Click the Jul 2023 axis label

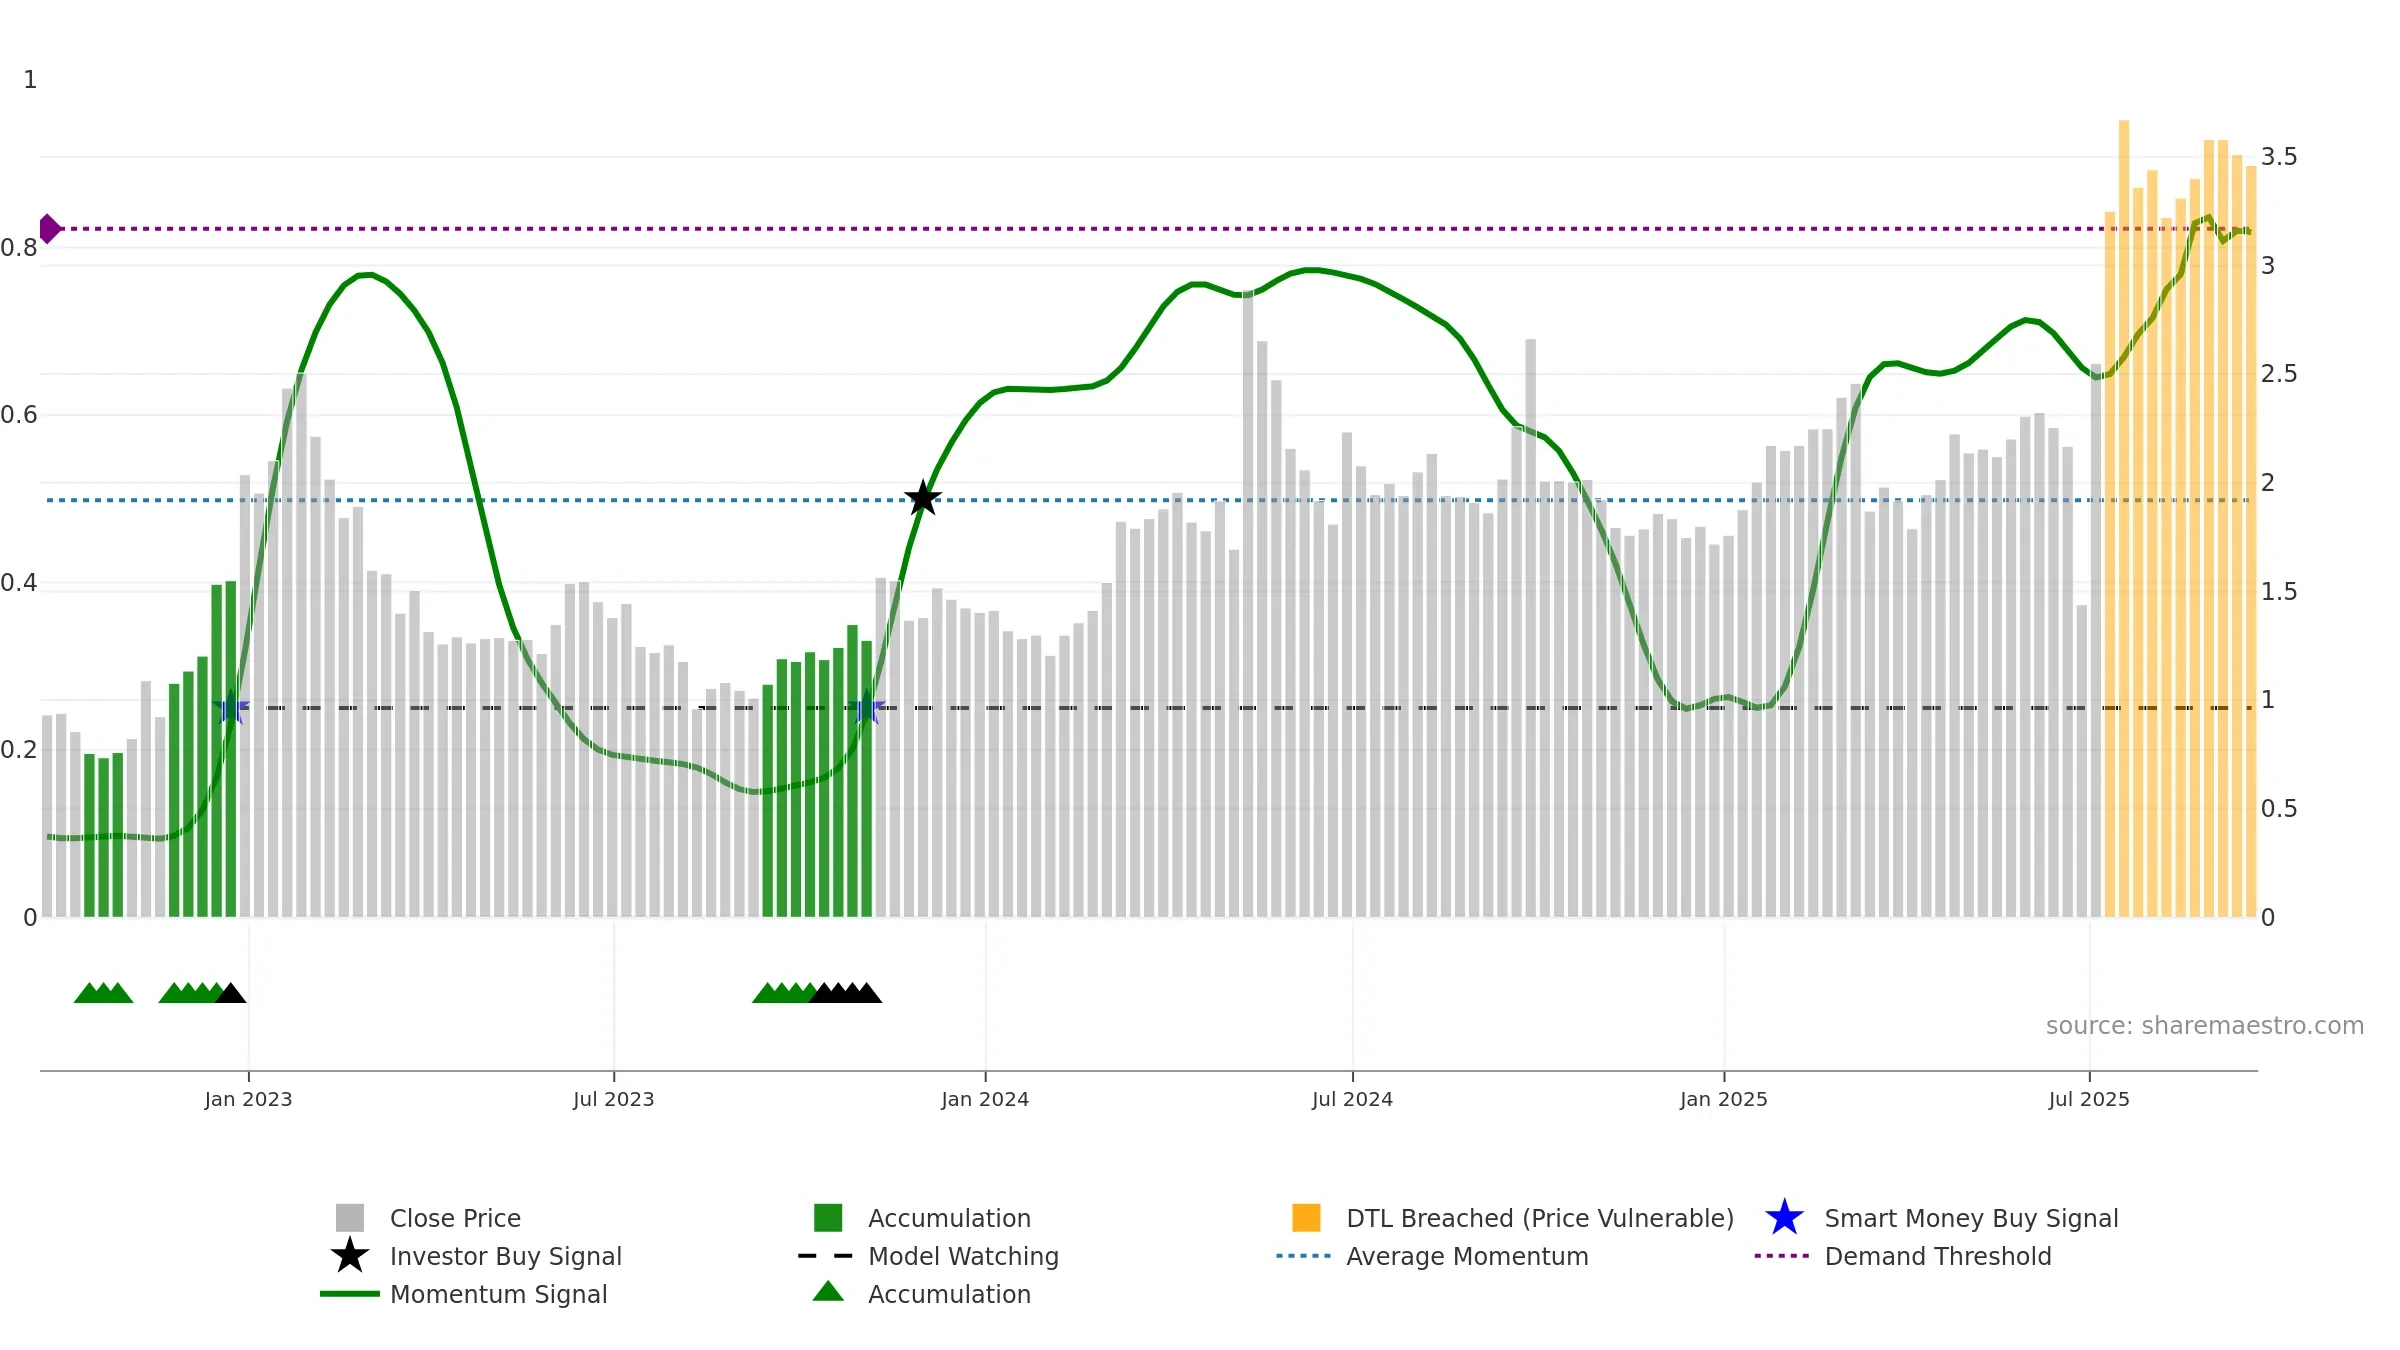613,1099
